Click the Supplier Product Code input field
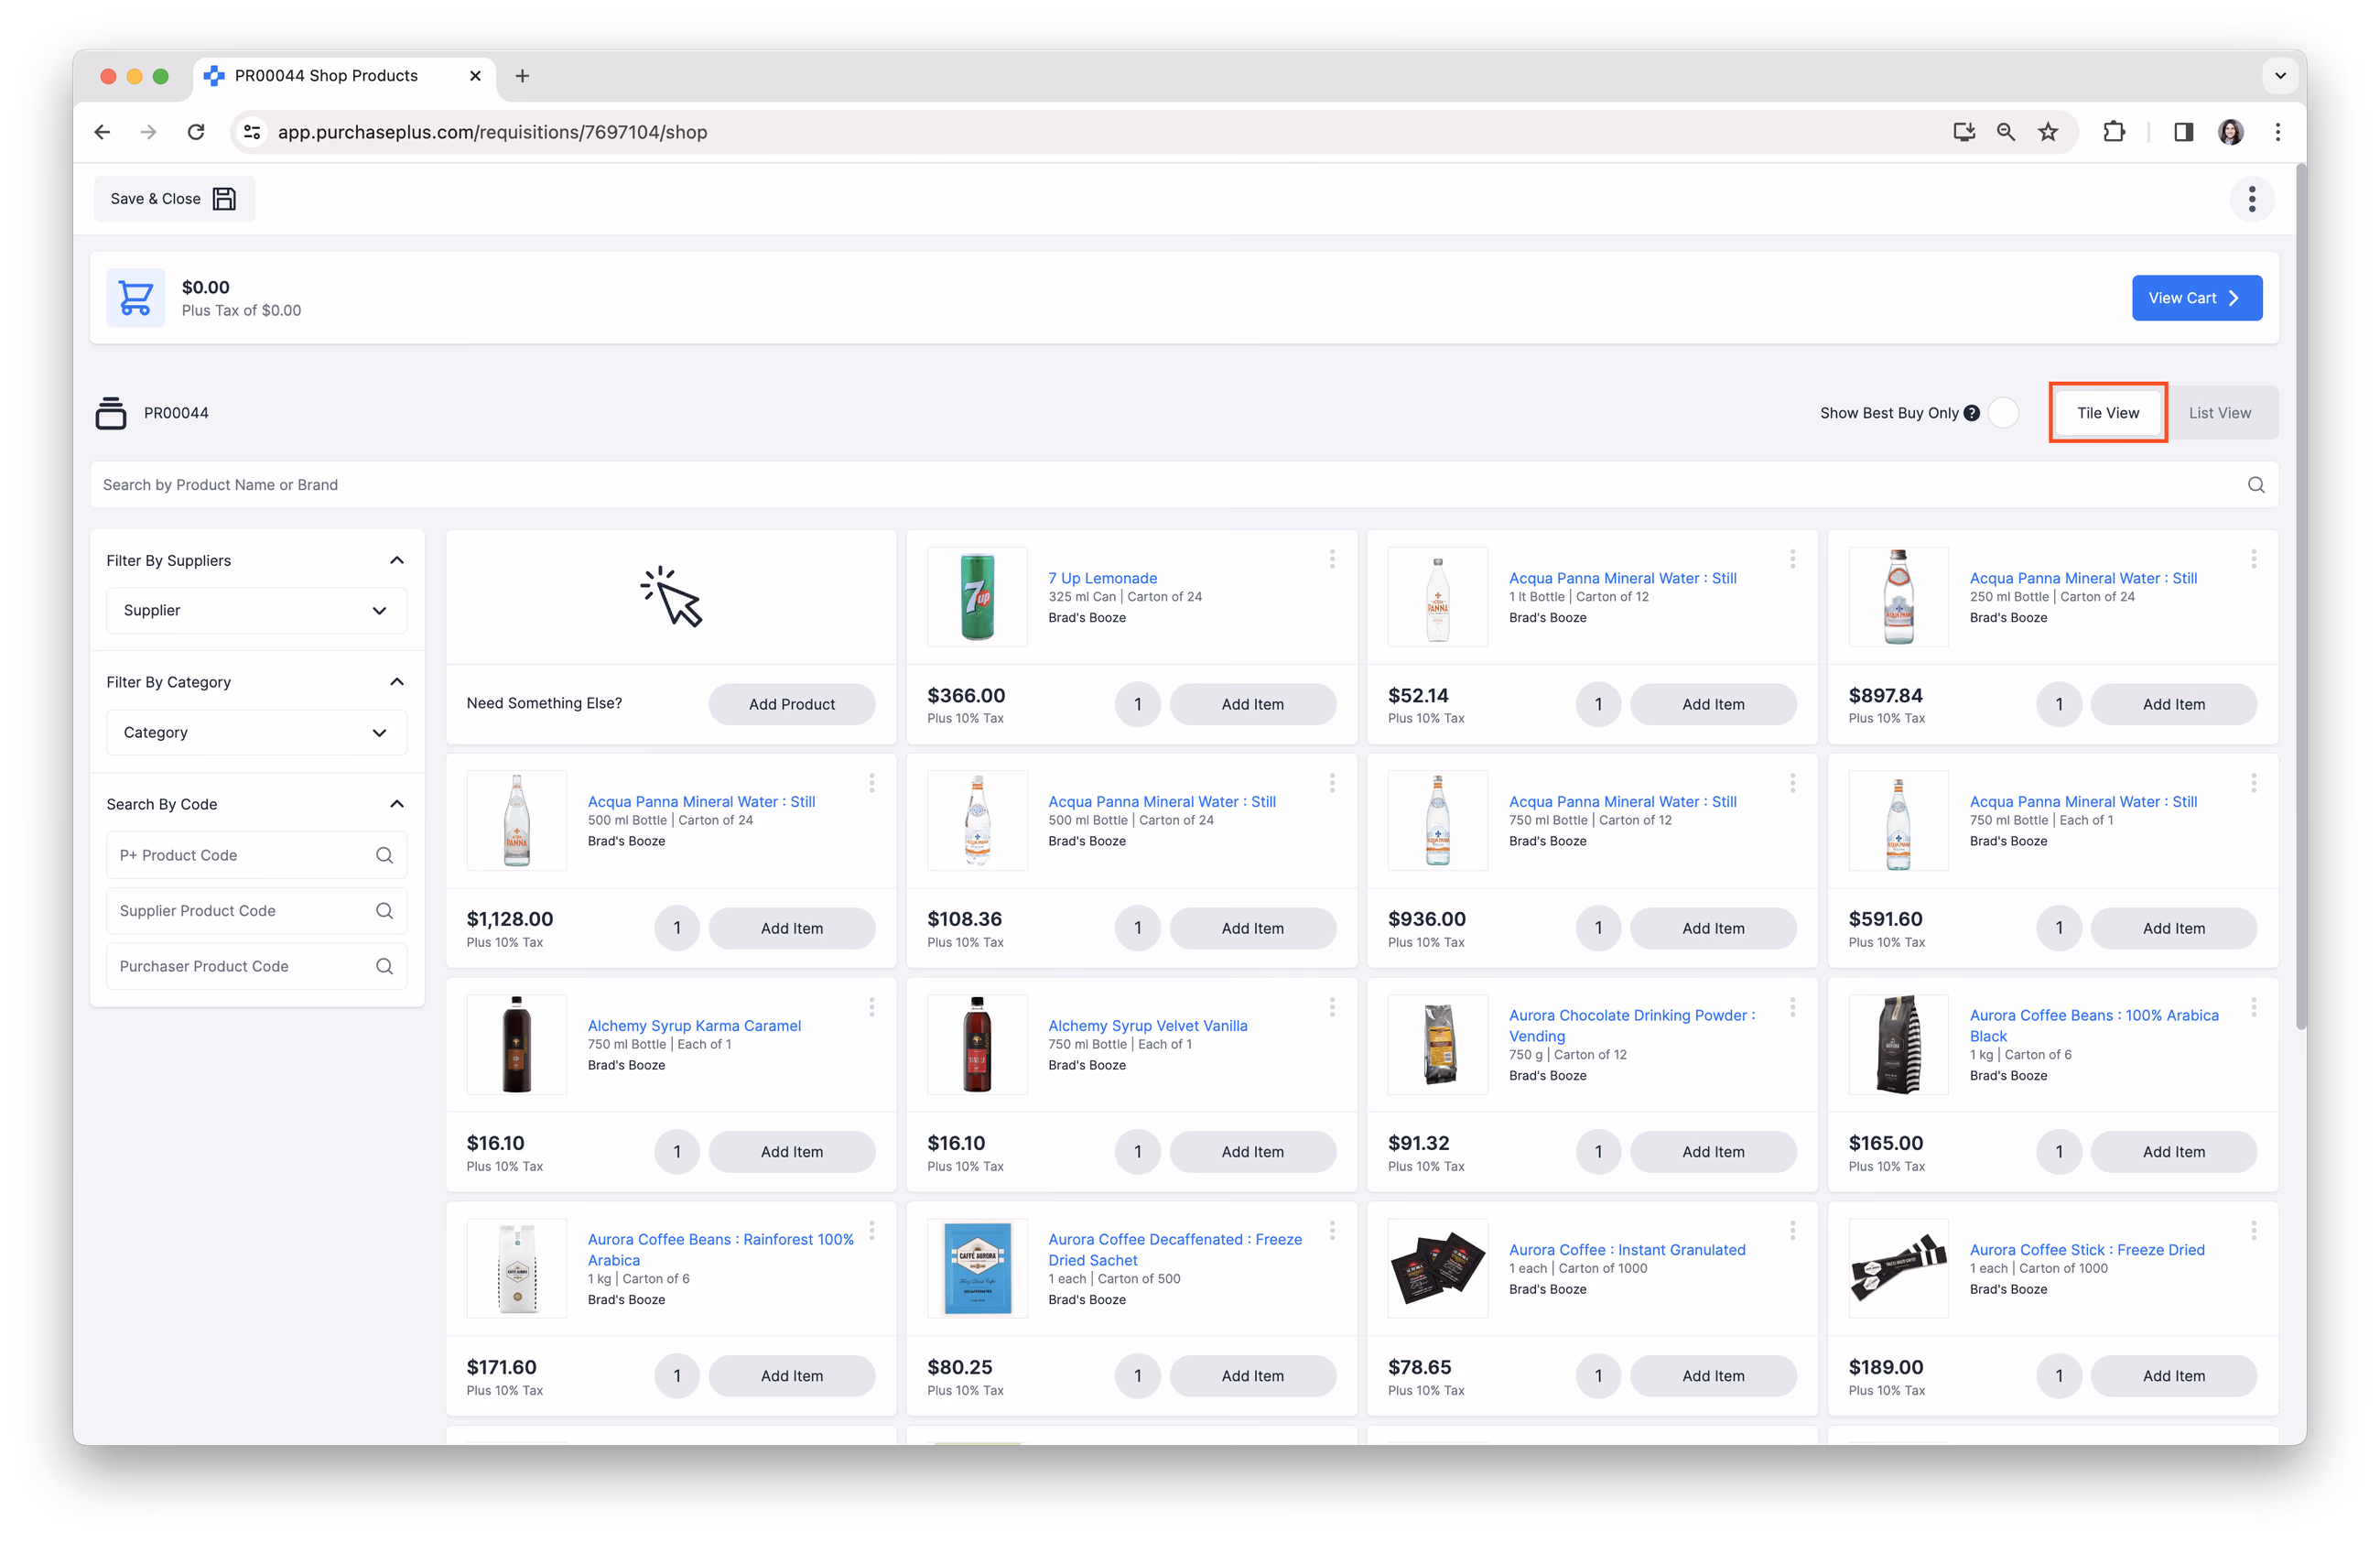 (x=256, y=911)
